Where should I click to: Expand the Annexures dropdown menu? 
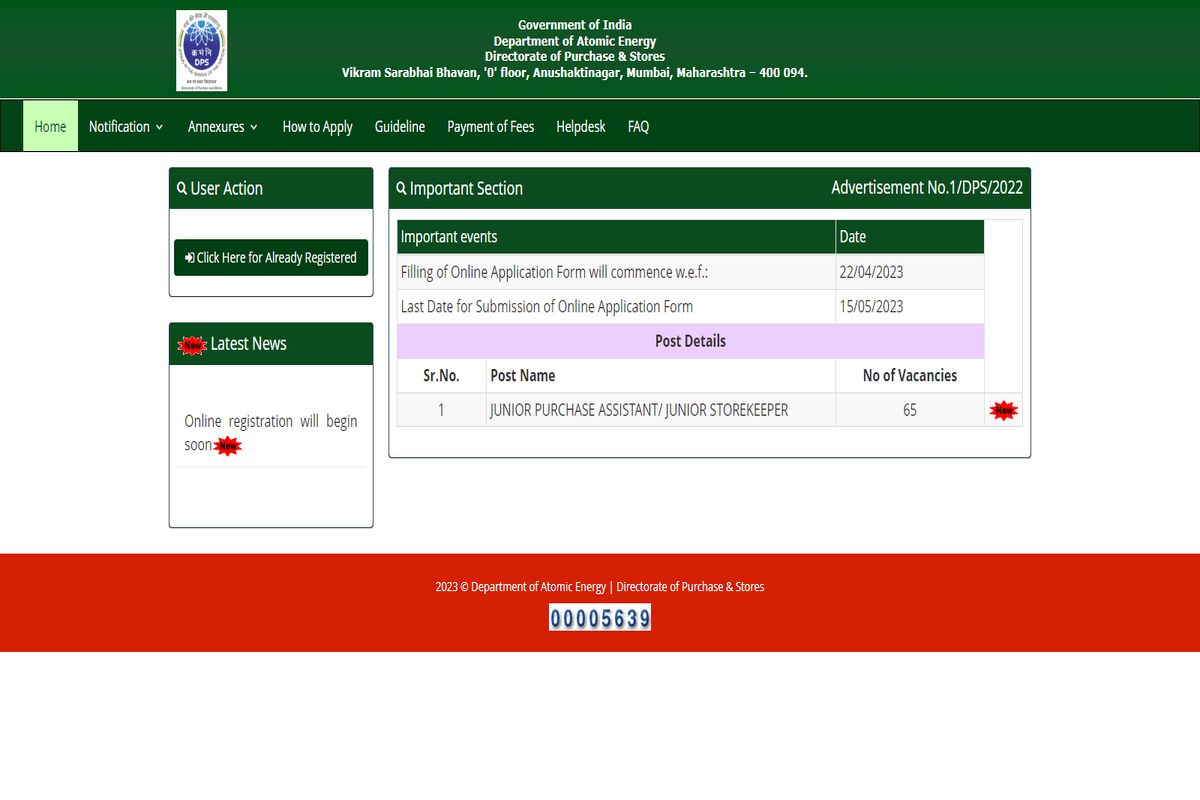pos(223,127)
